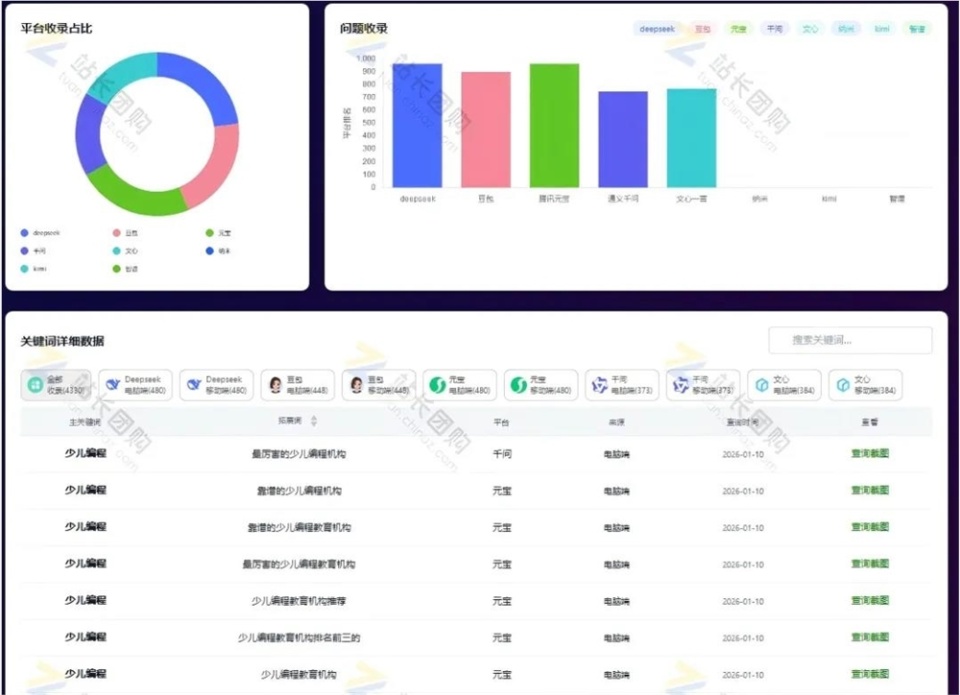Open 查询截图 for 靠谱的少儿编程教育机构 row
The width and height of the screenshot is (960, 695).
tap(869, 527)
